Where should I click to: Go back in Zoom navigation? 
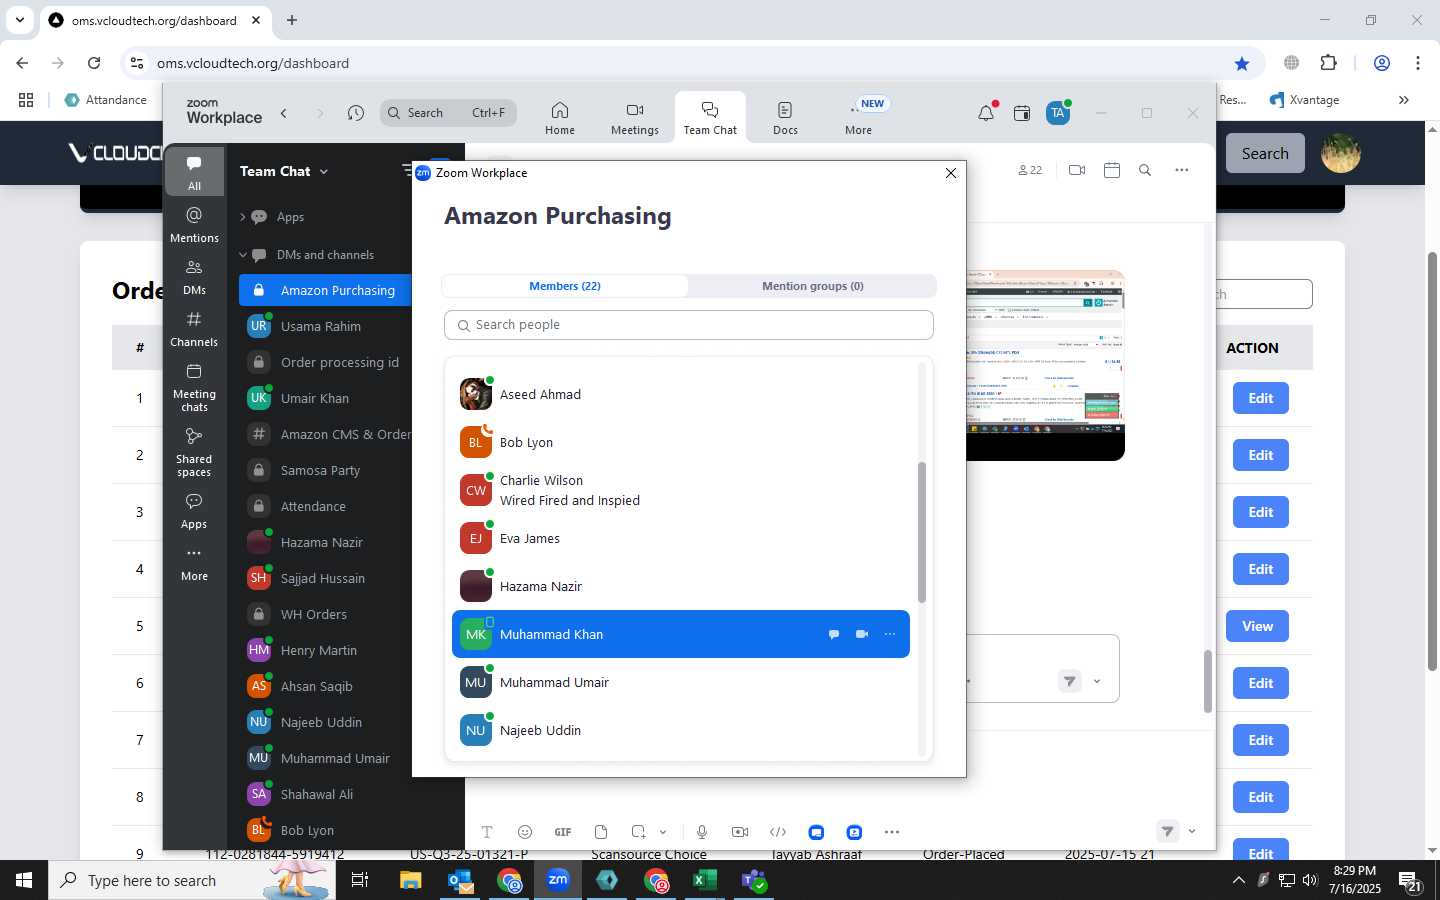284,113
